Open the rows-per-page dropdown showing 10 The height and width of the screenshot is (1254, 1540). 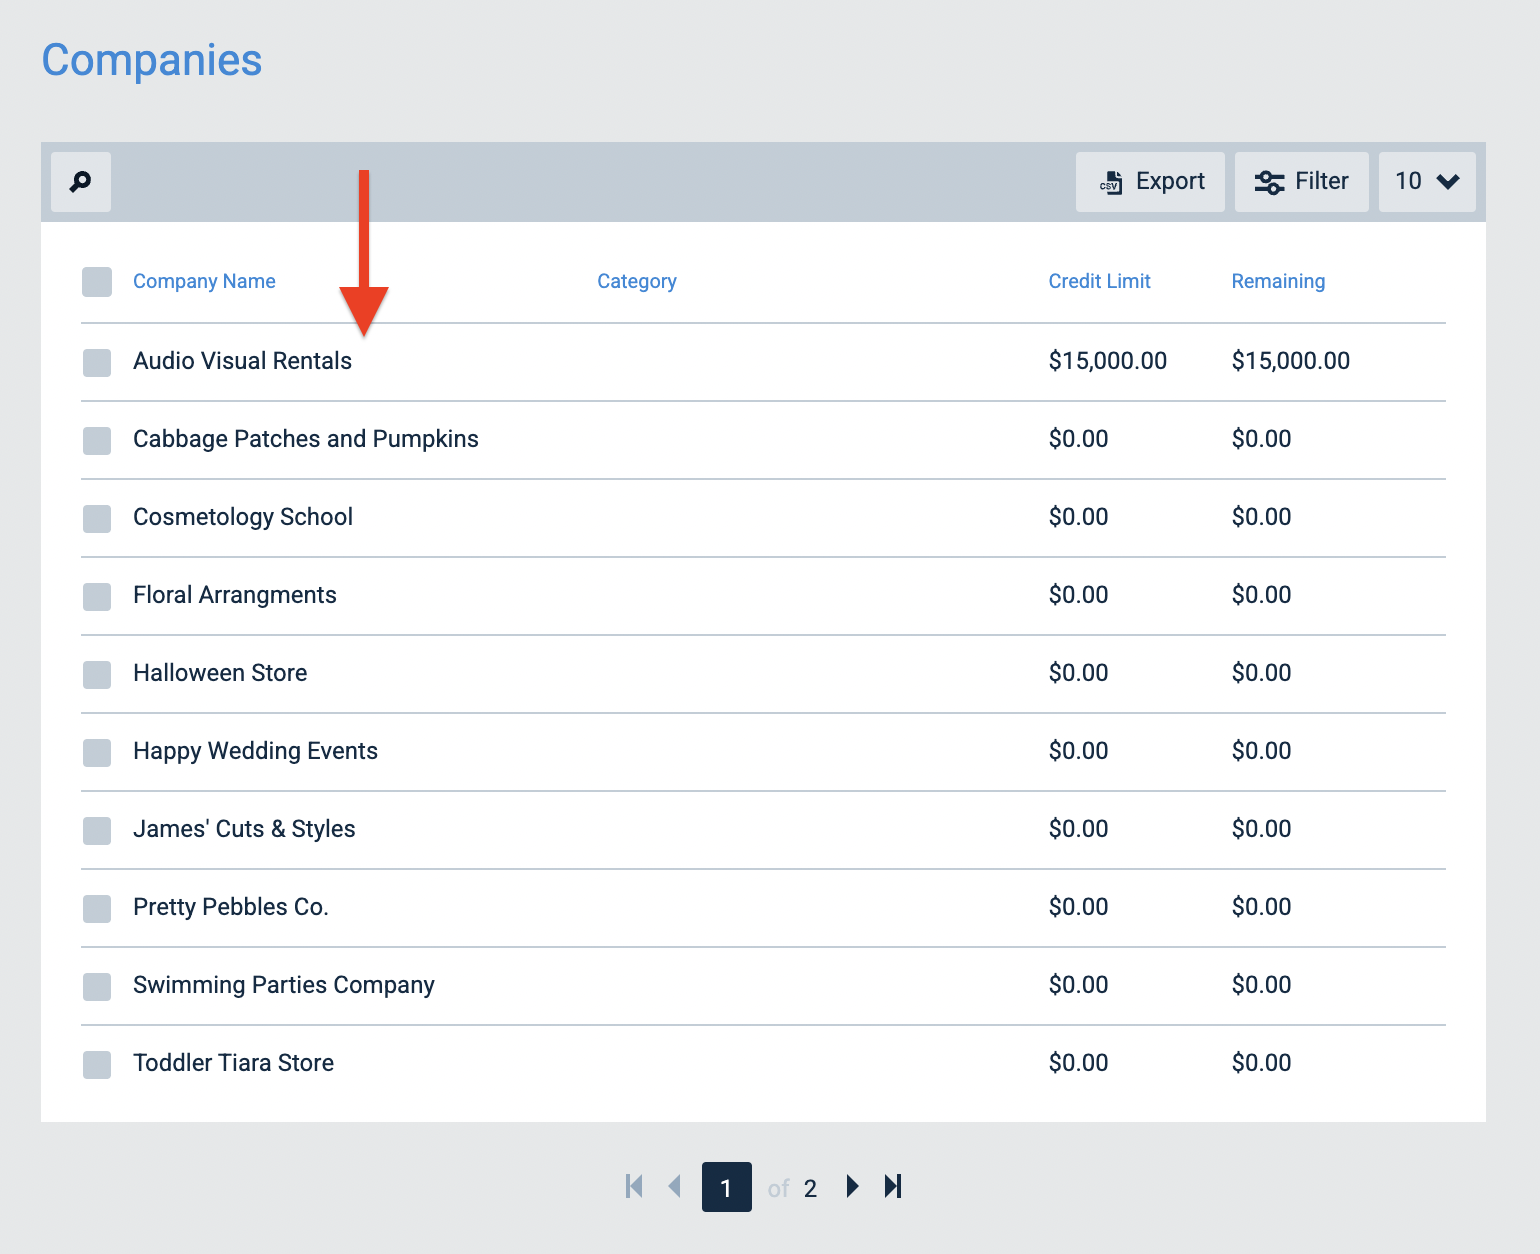1427,182
